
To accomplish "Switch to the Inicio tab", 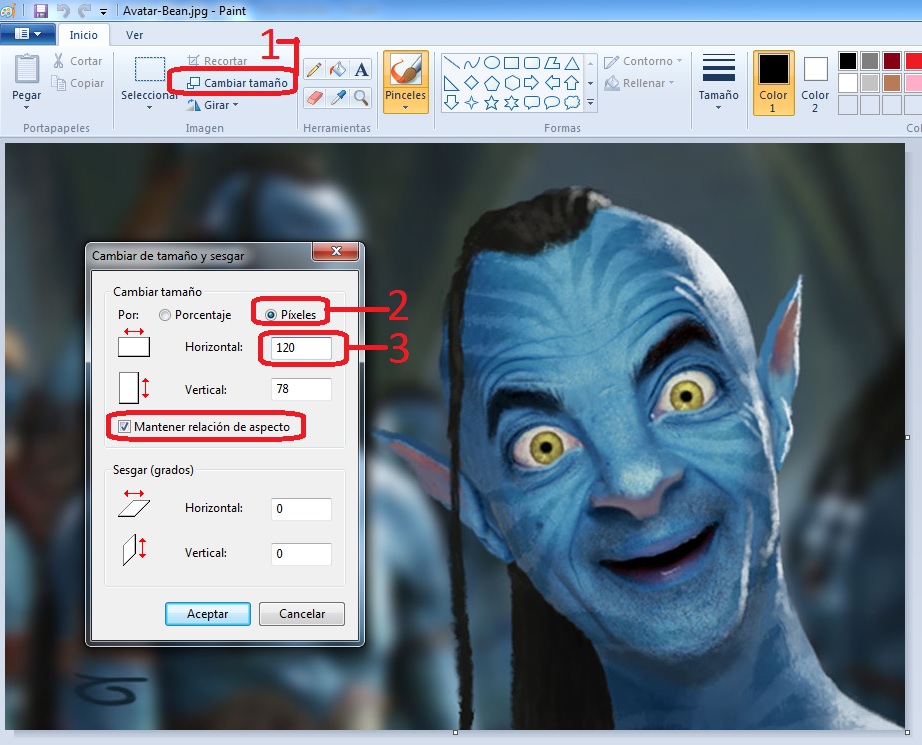I will coord(83,35).
